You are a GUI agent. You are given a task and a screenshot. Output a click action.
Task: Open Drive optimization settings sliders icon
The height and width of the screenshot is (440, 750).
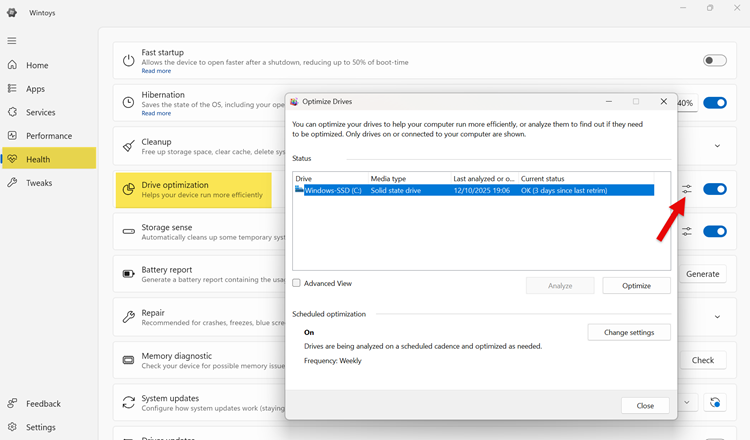687,189
